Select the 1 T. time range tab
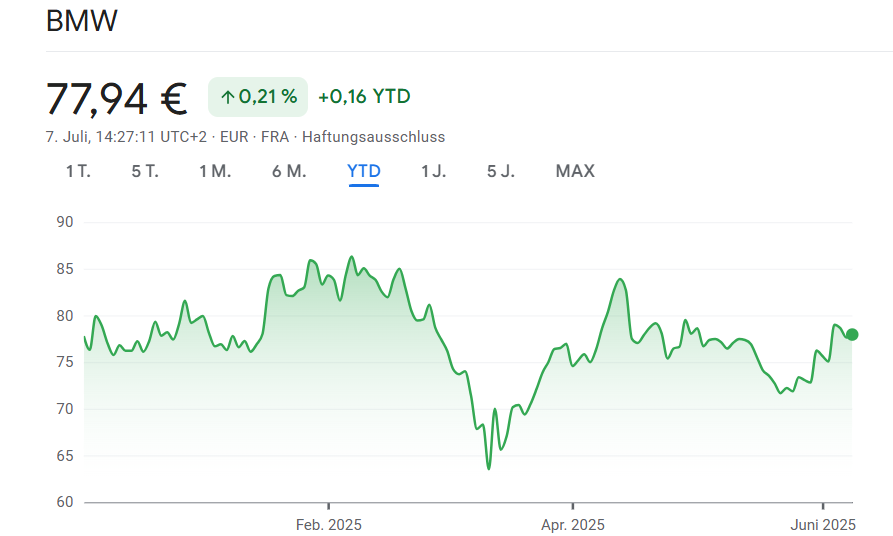Image resolution: width=893 pixels, height=536 pixels. [78, 171]
